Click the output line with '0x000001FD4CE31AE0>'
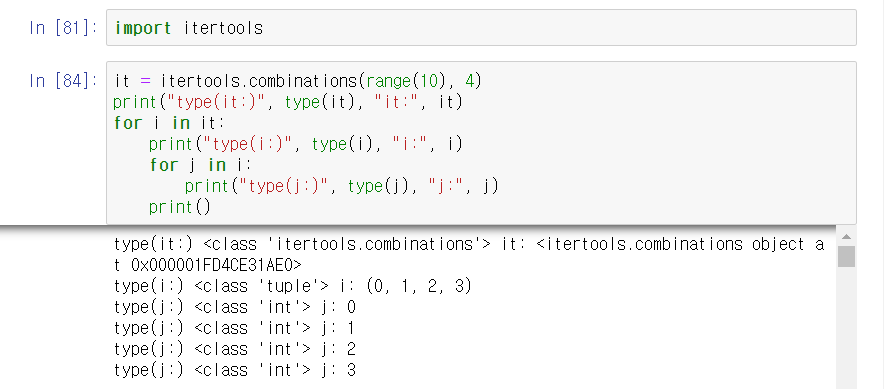884x389 pixels. tap(208, 265)
